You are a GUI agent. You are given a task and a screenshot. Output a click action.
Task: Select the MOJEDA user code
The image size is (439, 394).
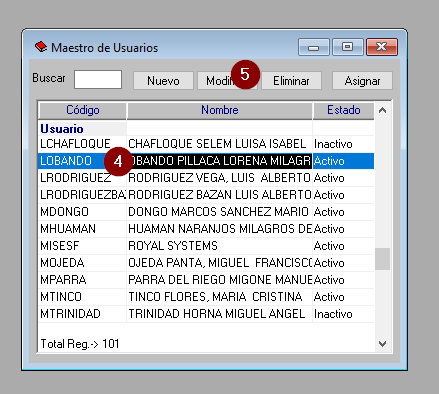click(62, 263)
